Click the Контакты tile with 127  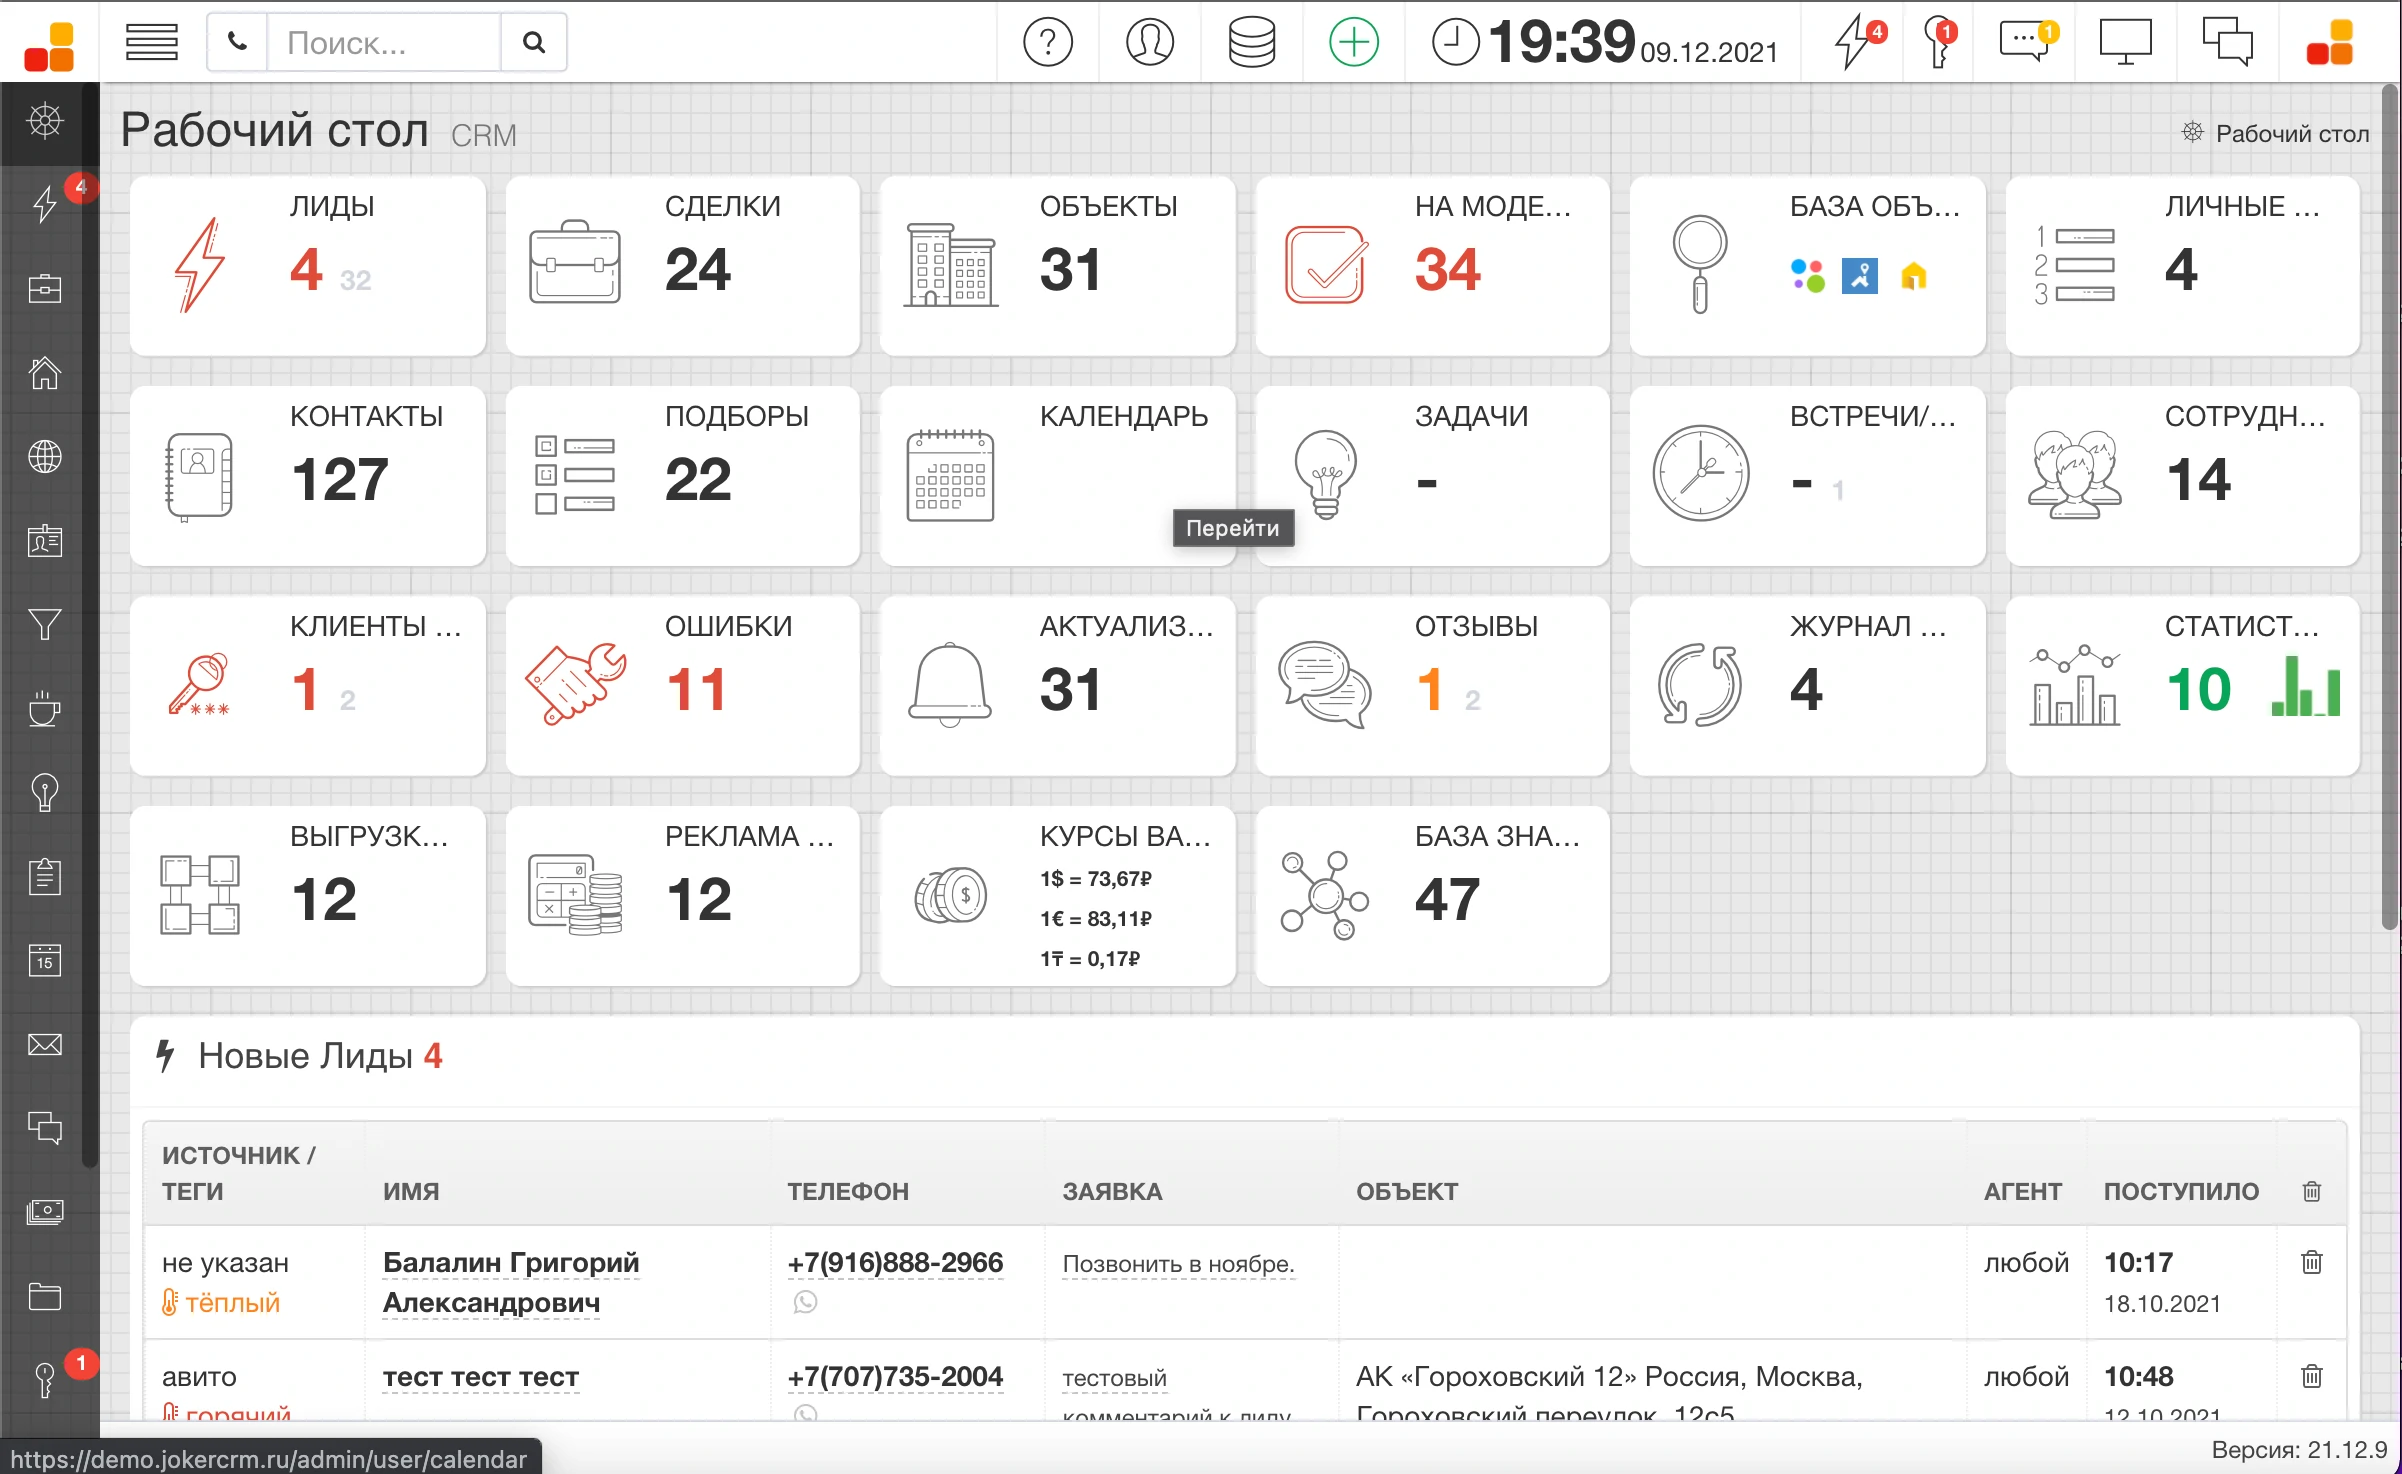[307, 476]
